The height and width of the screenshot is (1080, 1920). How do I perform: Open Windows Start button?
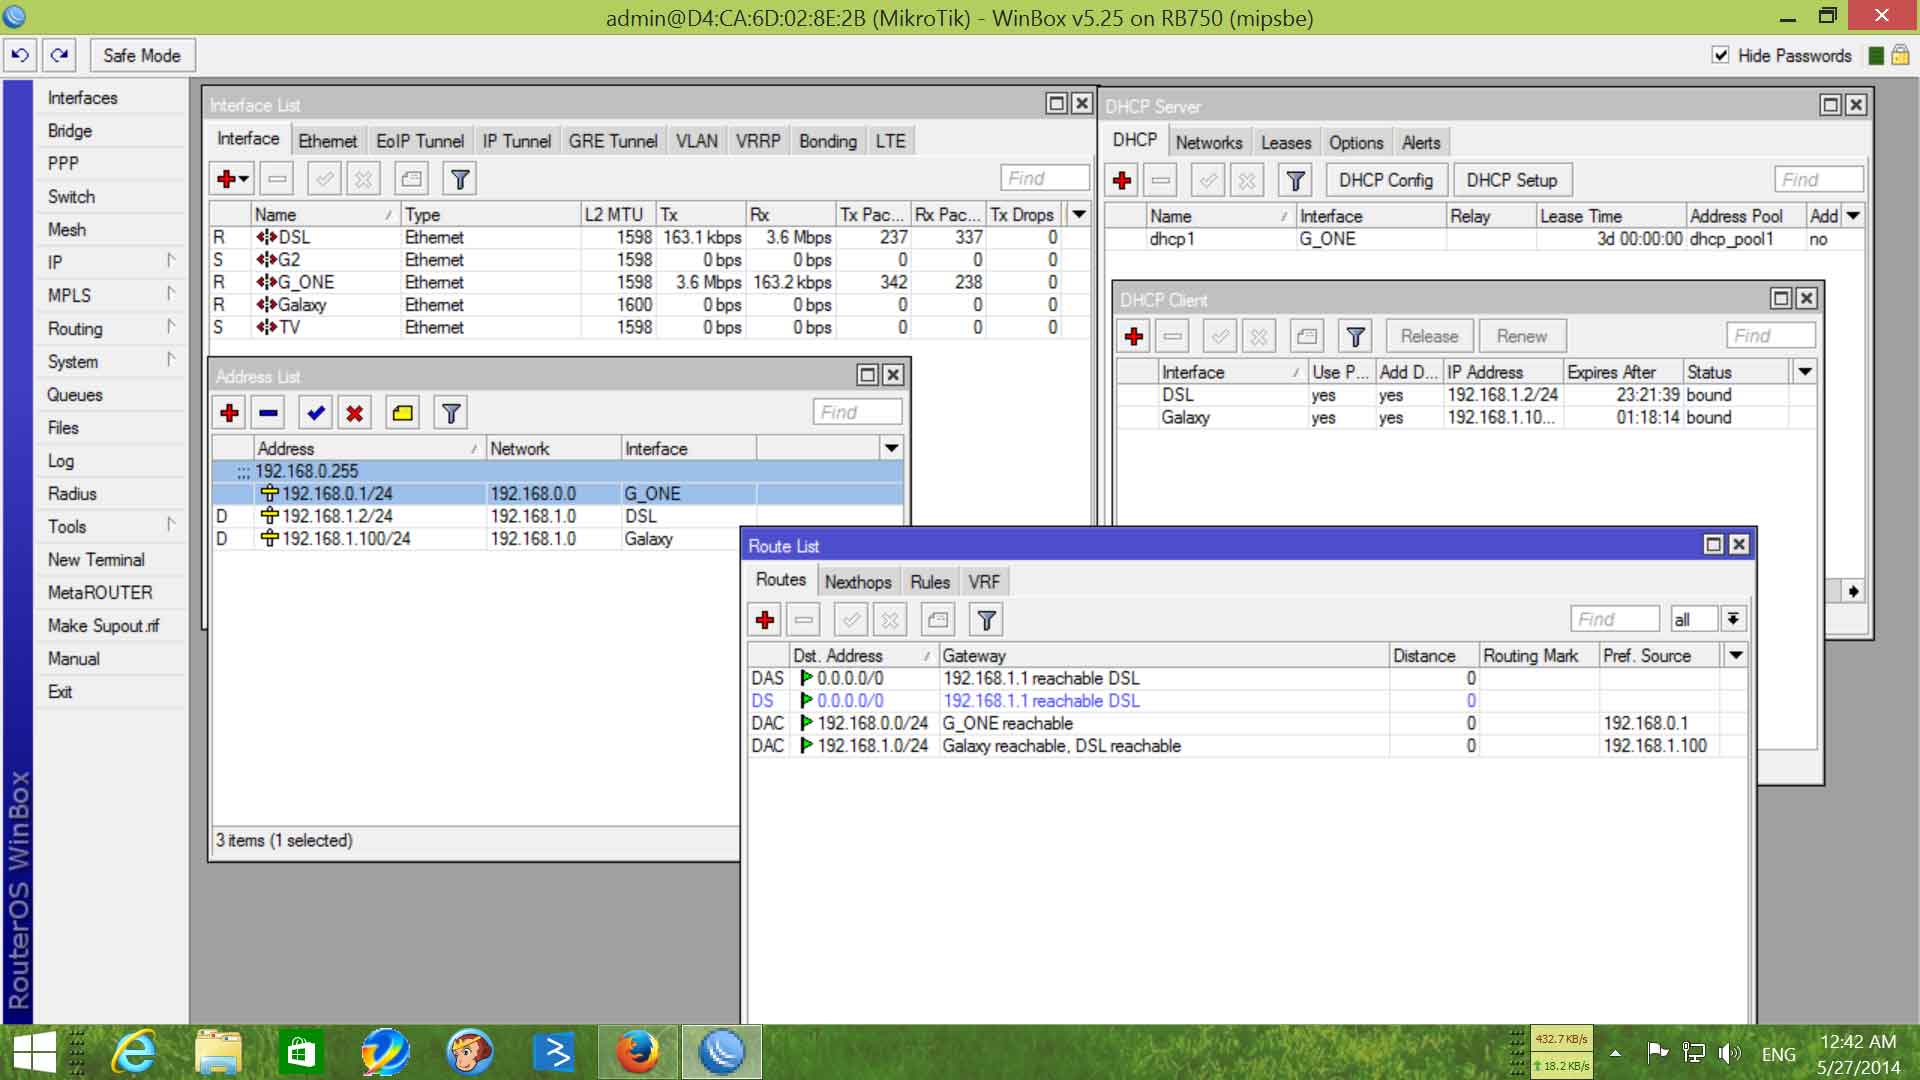[33, 1053]
